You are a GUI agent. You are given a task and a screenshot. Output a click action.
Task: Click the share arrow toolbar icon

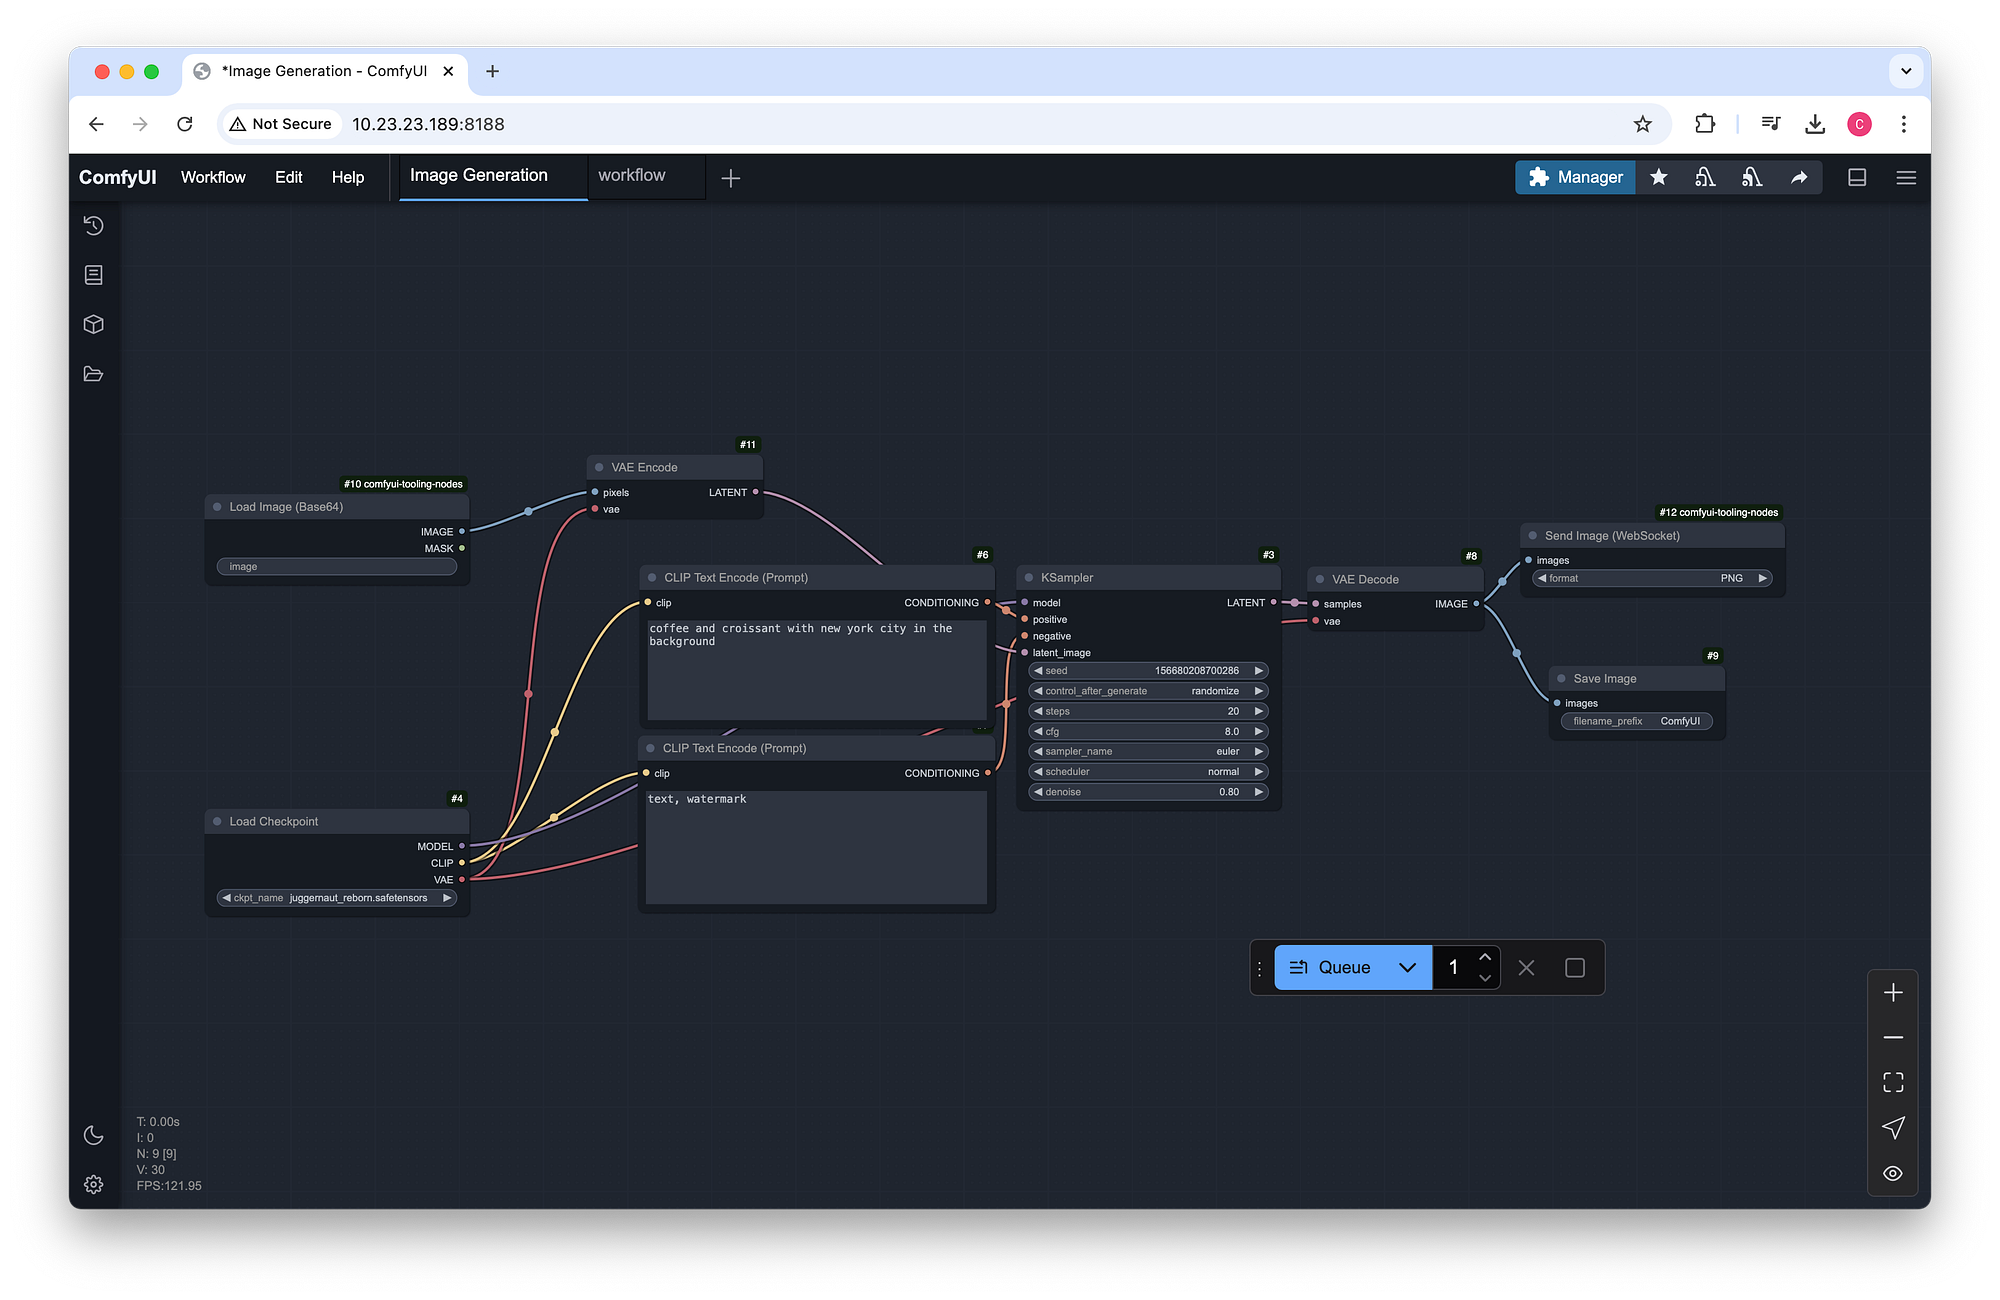[1798, 177]
